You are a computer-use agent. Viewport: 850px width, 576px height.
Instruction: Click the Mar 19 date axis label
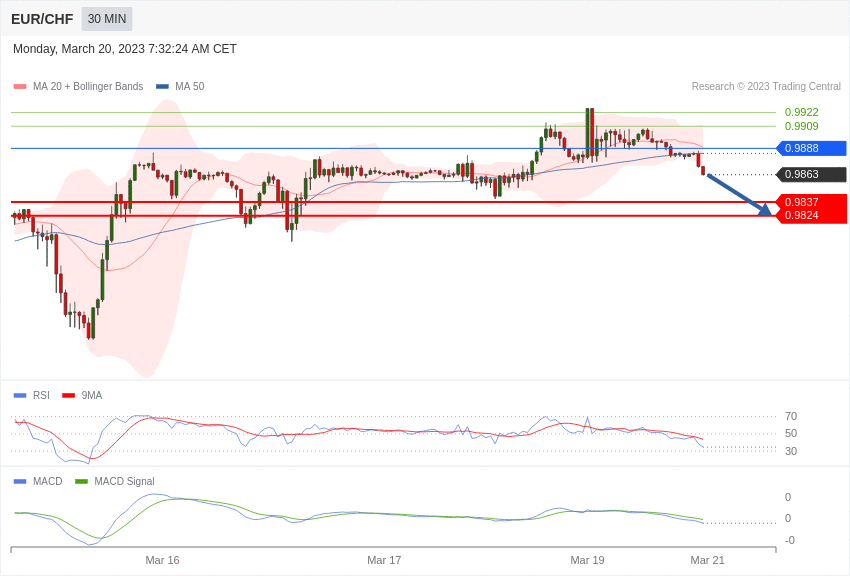coord(587,560)
